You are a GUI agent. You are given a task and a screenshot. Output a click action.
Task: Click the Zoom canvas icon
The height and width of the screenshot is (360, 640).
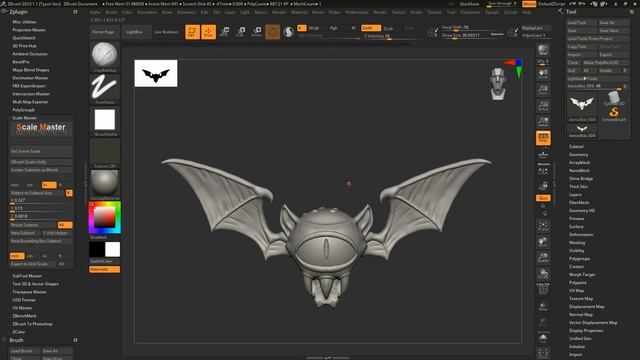coord(543,90)
